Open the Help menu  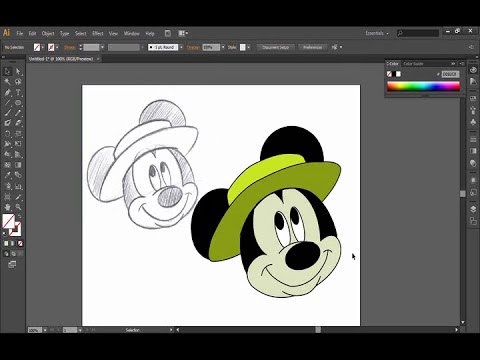(150, 33)
